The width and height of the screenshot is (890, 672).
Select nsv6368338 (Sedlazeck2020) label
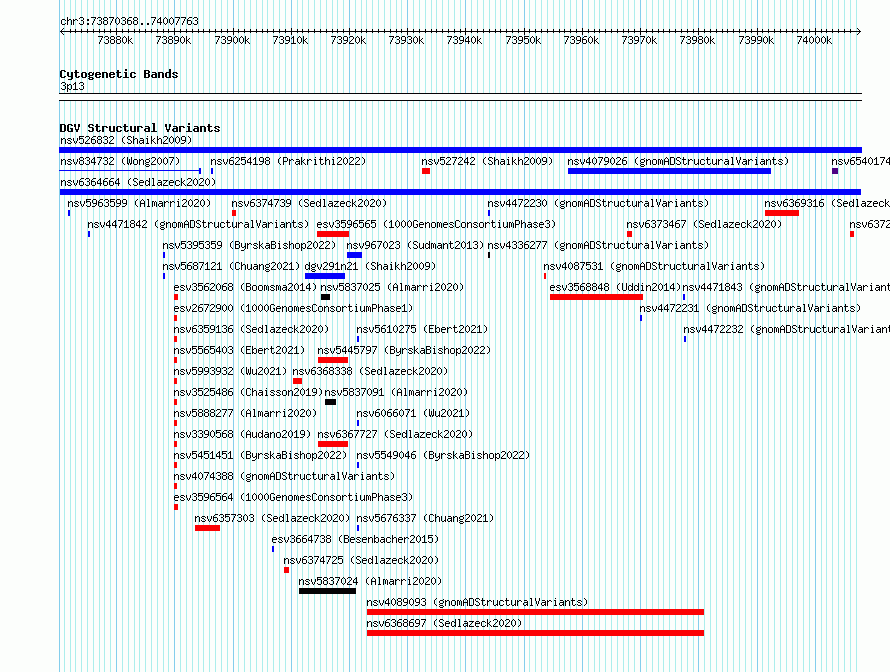371,371
